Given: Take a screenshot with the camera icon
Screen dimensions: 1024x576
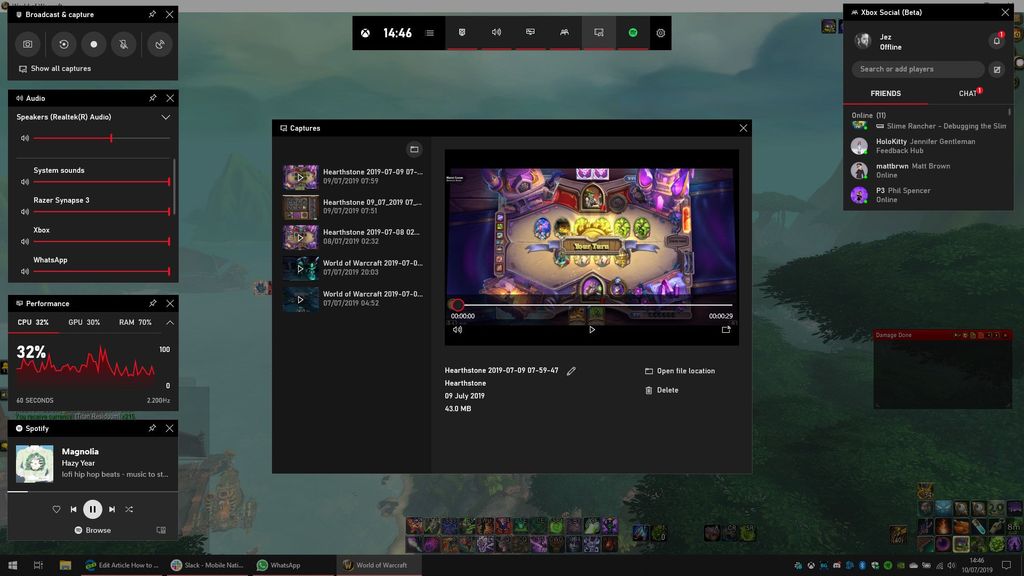Looking at the screenshot, I should pos(28,44).
